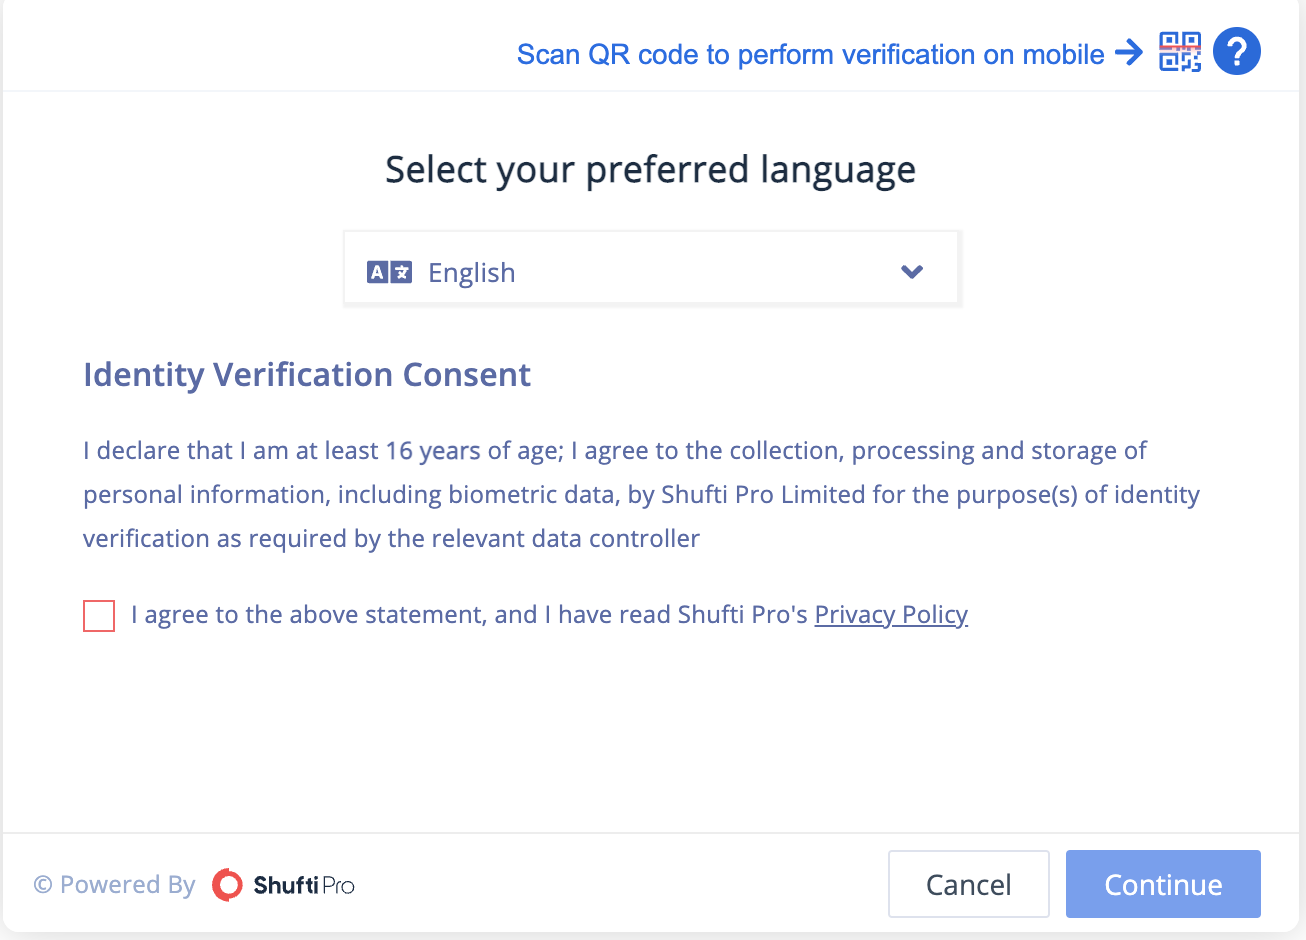The image size is (1306, 940).
Task: Click the Select your preferred language heading
Action: [651, 170]
